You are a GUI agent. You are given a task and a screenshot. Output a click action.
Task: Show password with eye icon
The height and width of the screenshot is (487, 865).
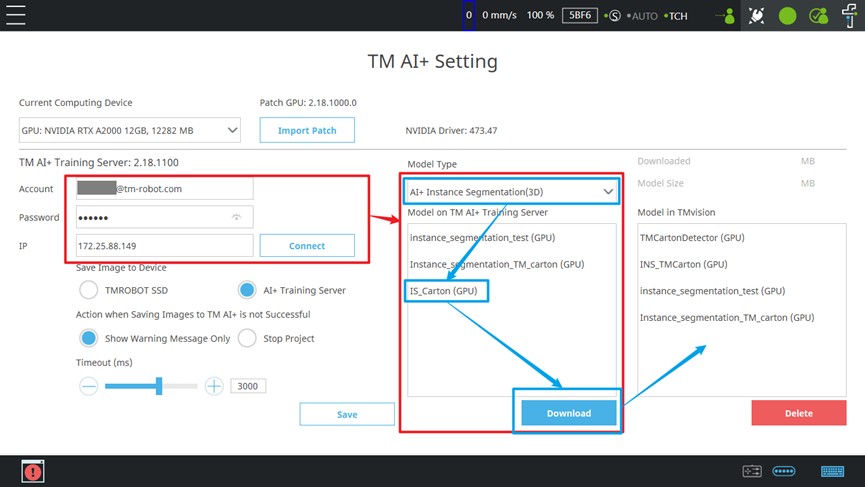pos(236,217)
